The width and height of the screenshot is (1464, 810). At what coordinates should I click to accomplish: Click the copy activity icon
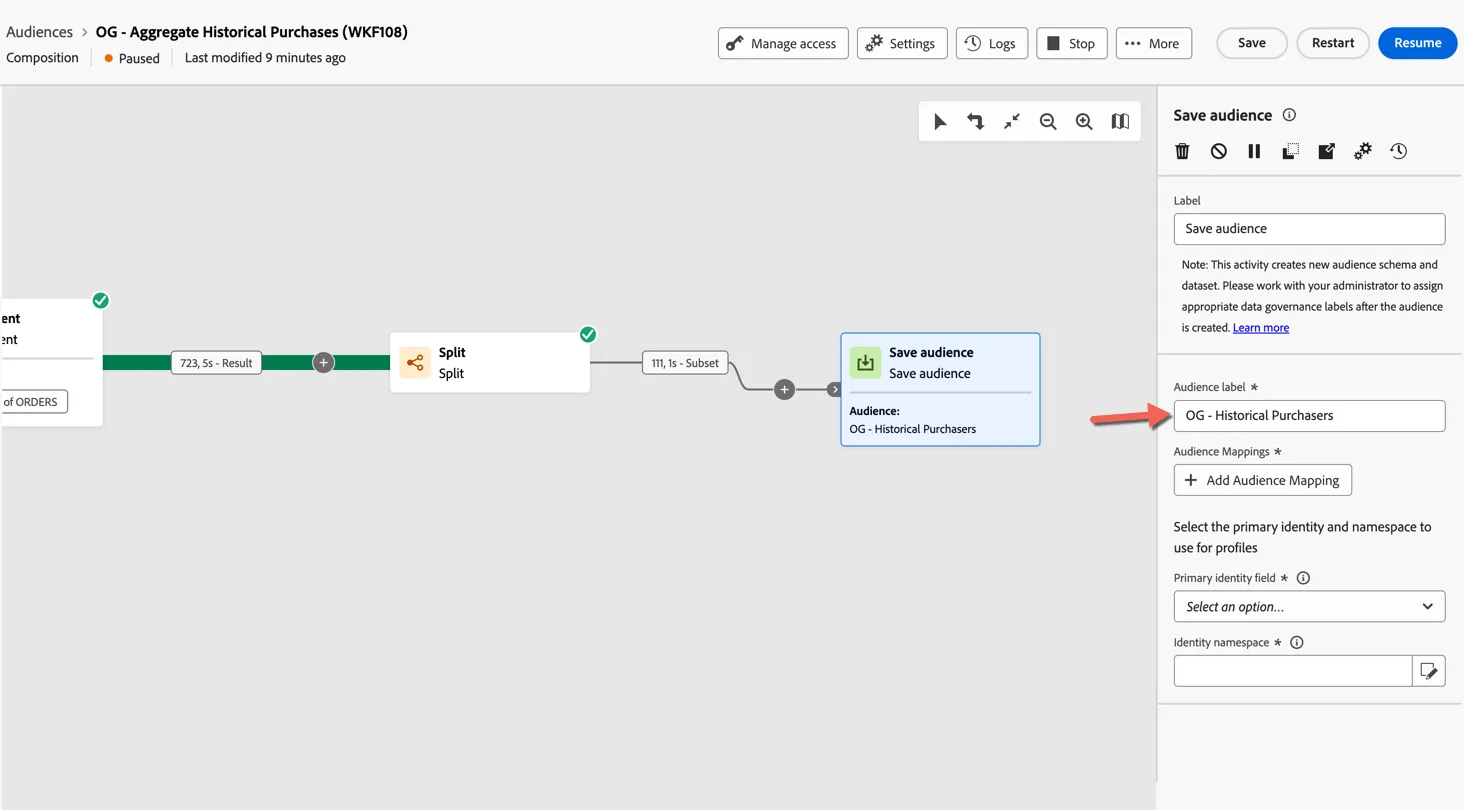1290,151
